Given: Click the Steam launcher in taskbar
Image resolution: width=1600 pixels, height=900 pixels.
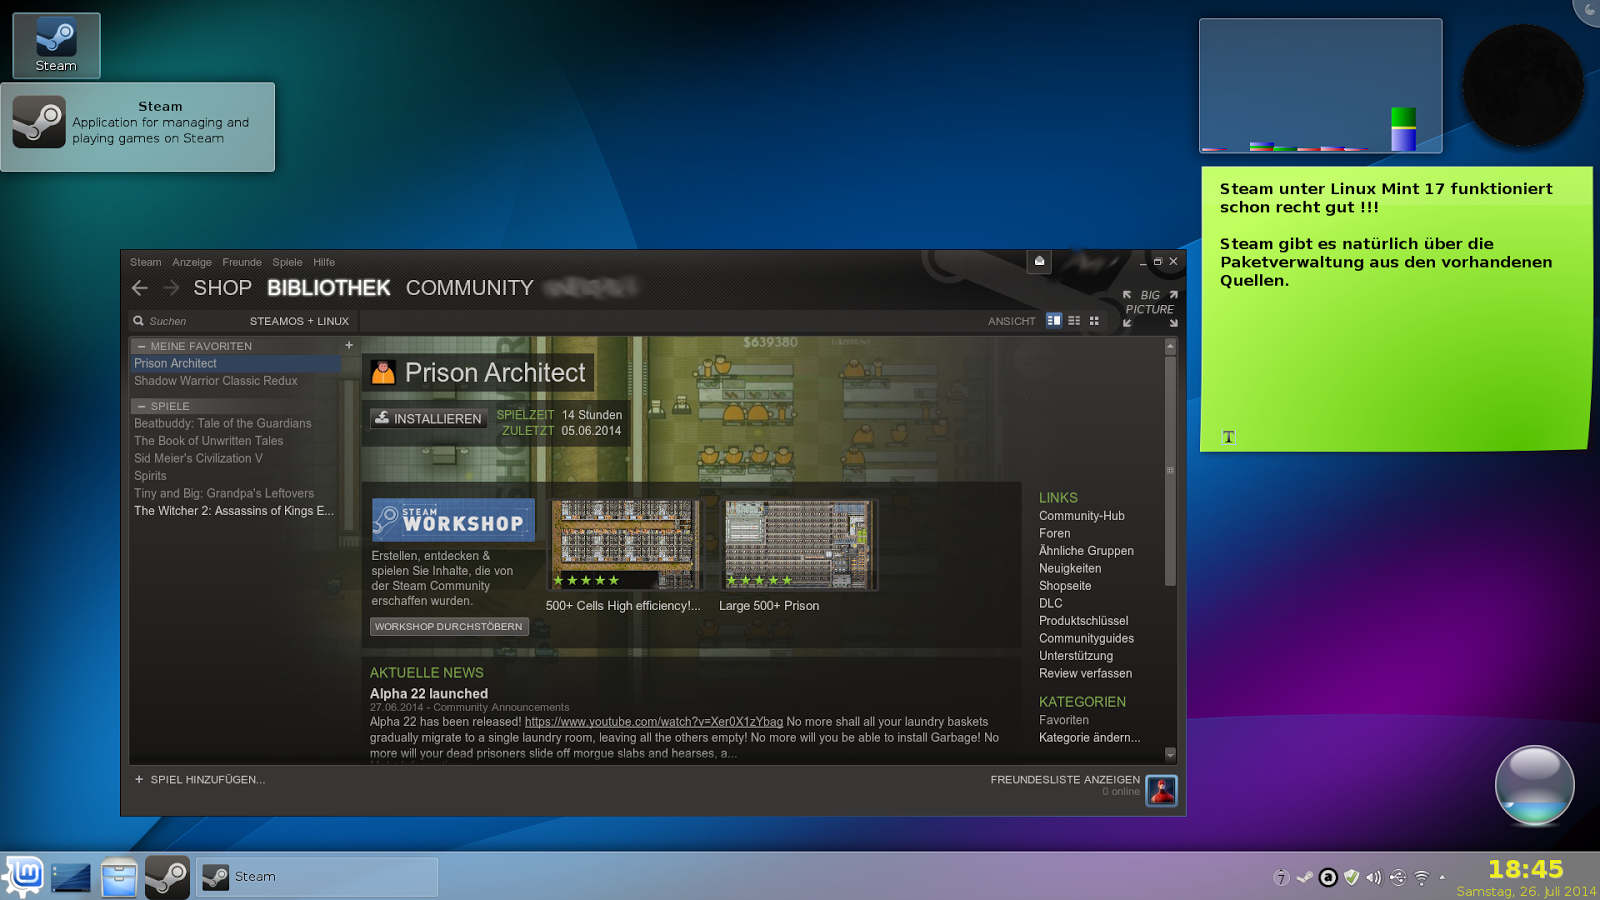Looking at the screenshot, I should (x=167, y=877).
